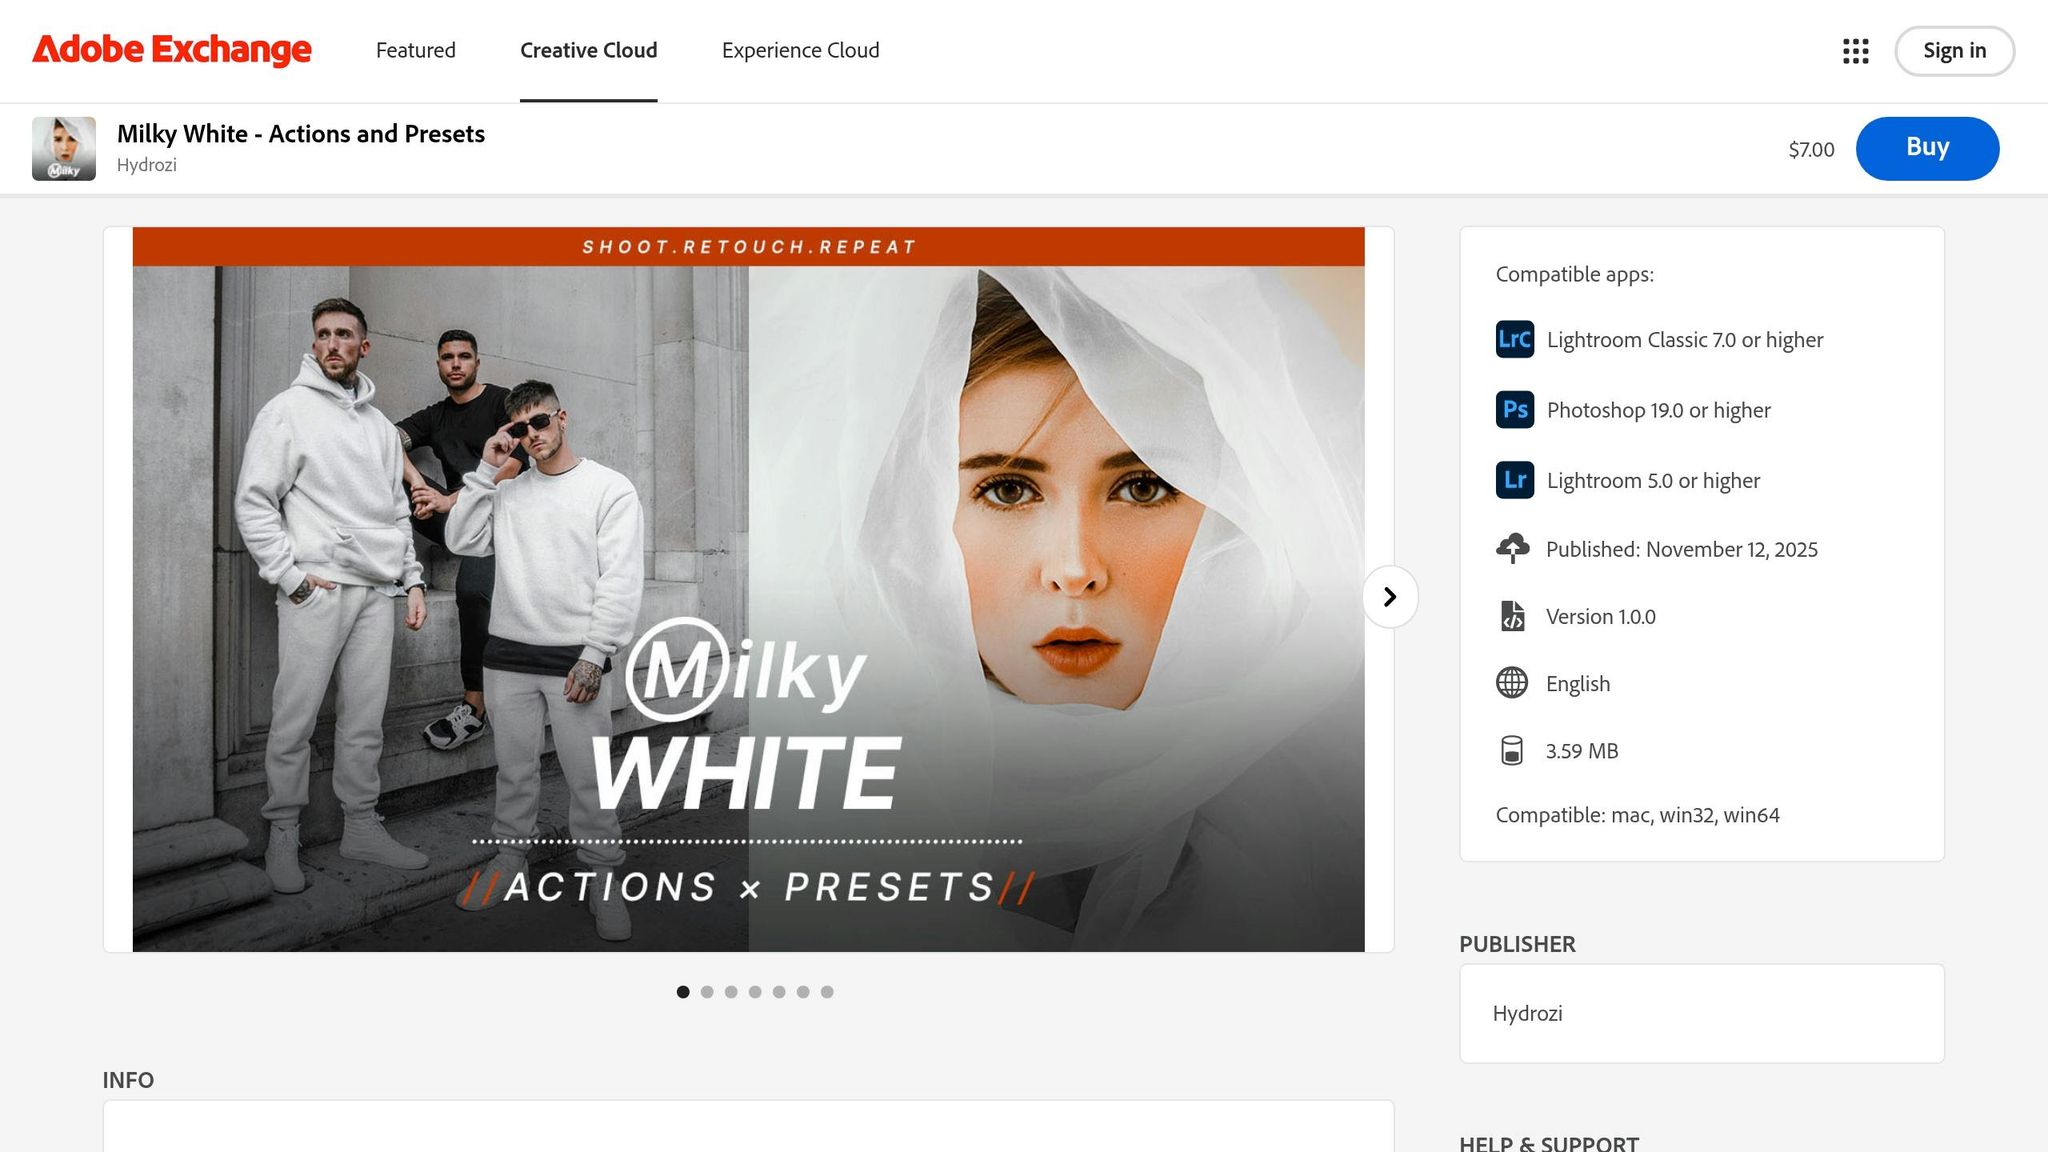Click the blue Buy button
The height and width of the screenshot is (1152, 2048).
[x=1928, y=148]
